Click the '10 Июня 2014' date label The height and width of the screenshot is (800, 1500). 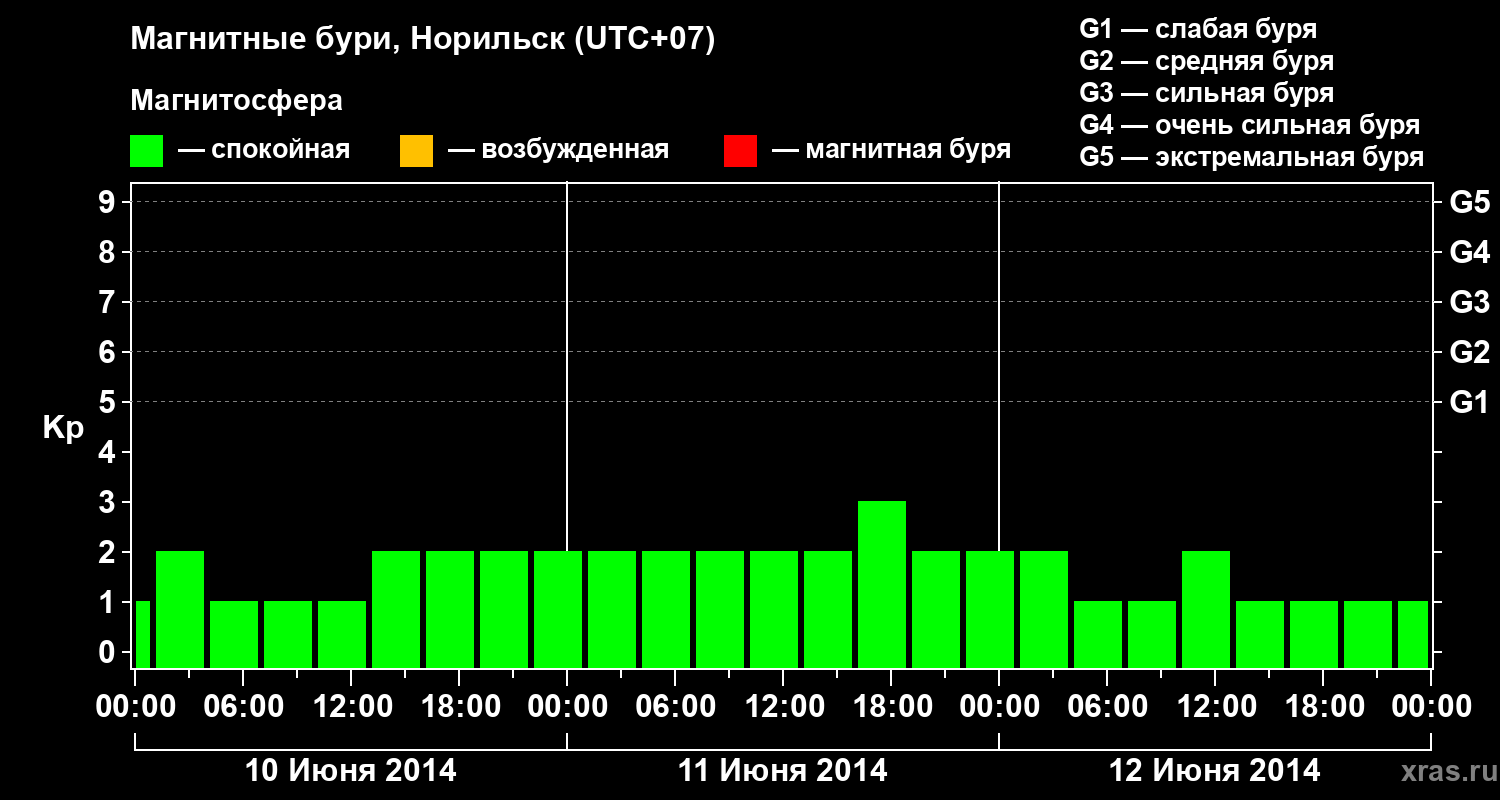[x=350, y=771]
